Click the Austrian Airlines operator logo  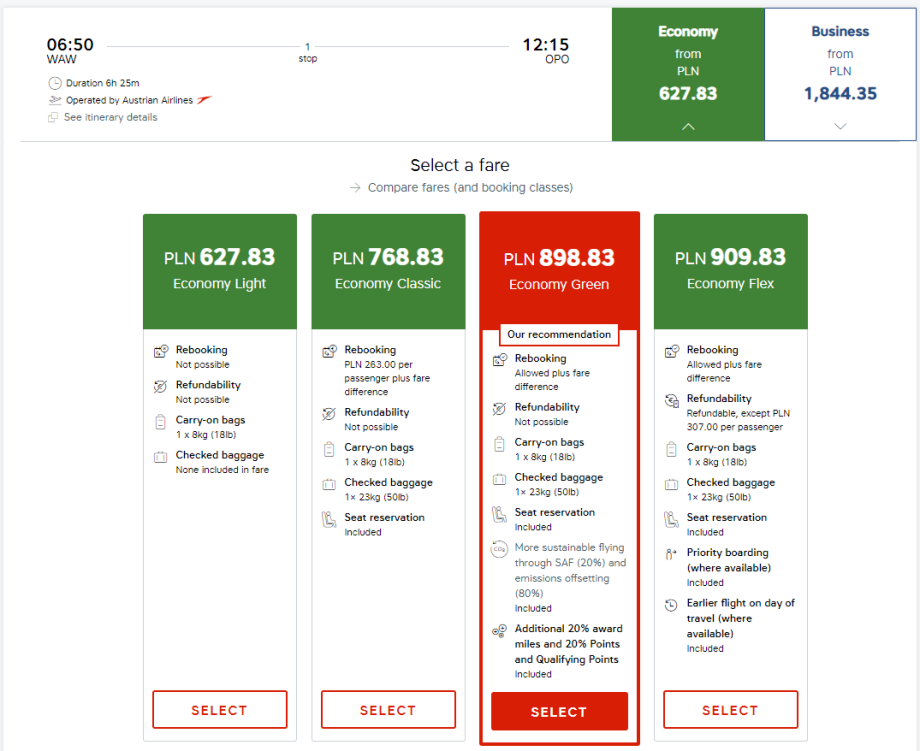pos(204,100)
